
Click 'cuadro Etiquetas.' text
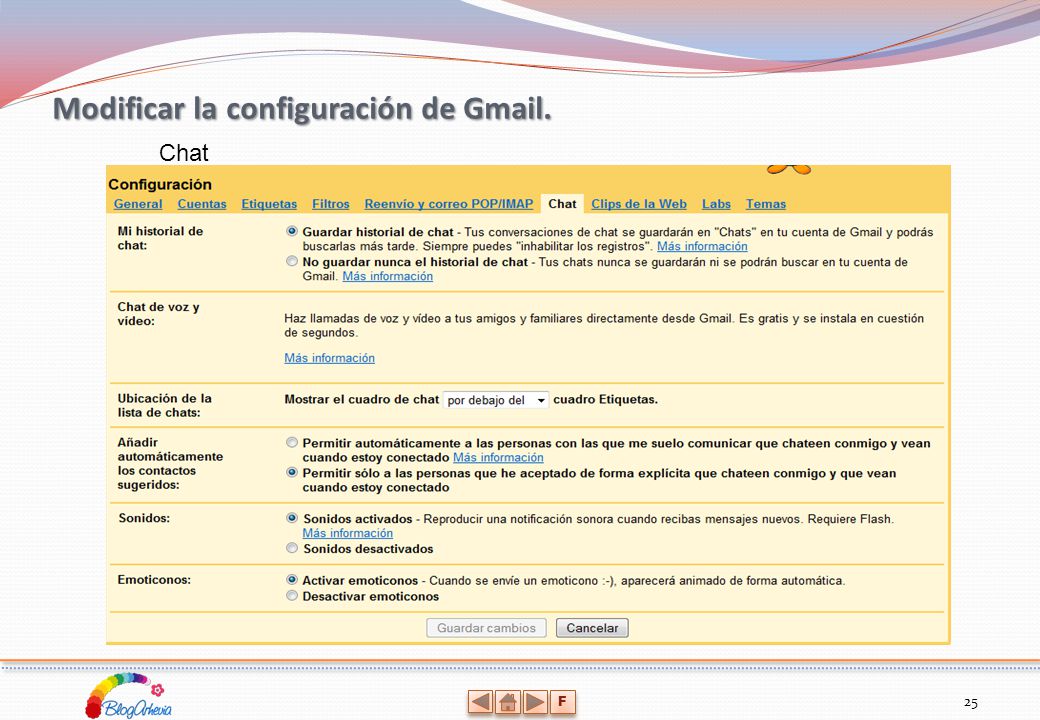[606, 399]
